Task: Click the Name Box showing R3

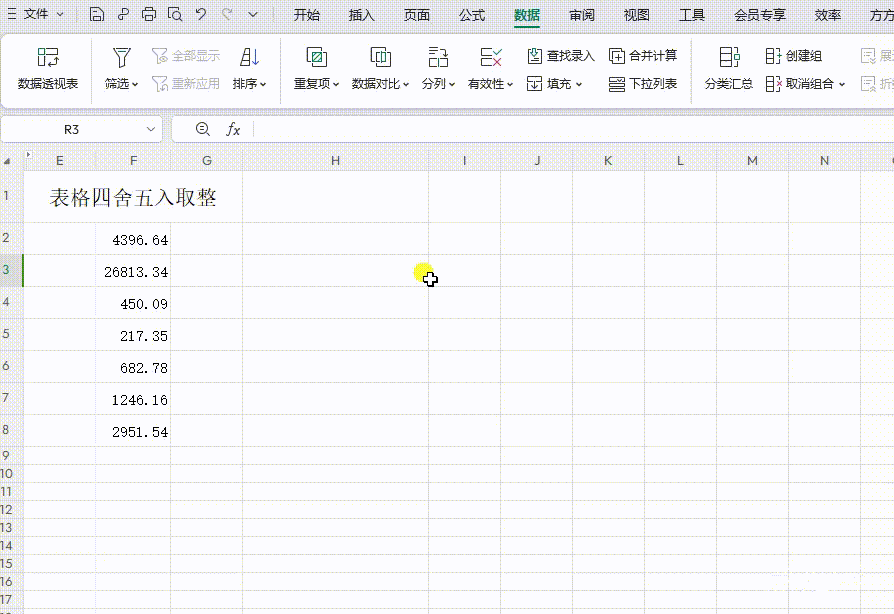Action: coord(71,129)
